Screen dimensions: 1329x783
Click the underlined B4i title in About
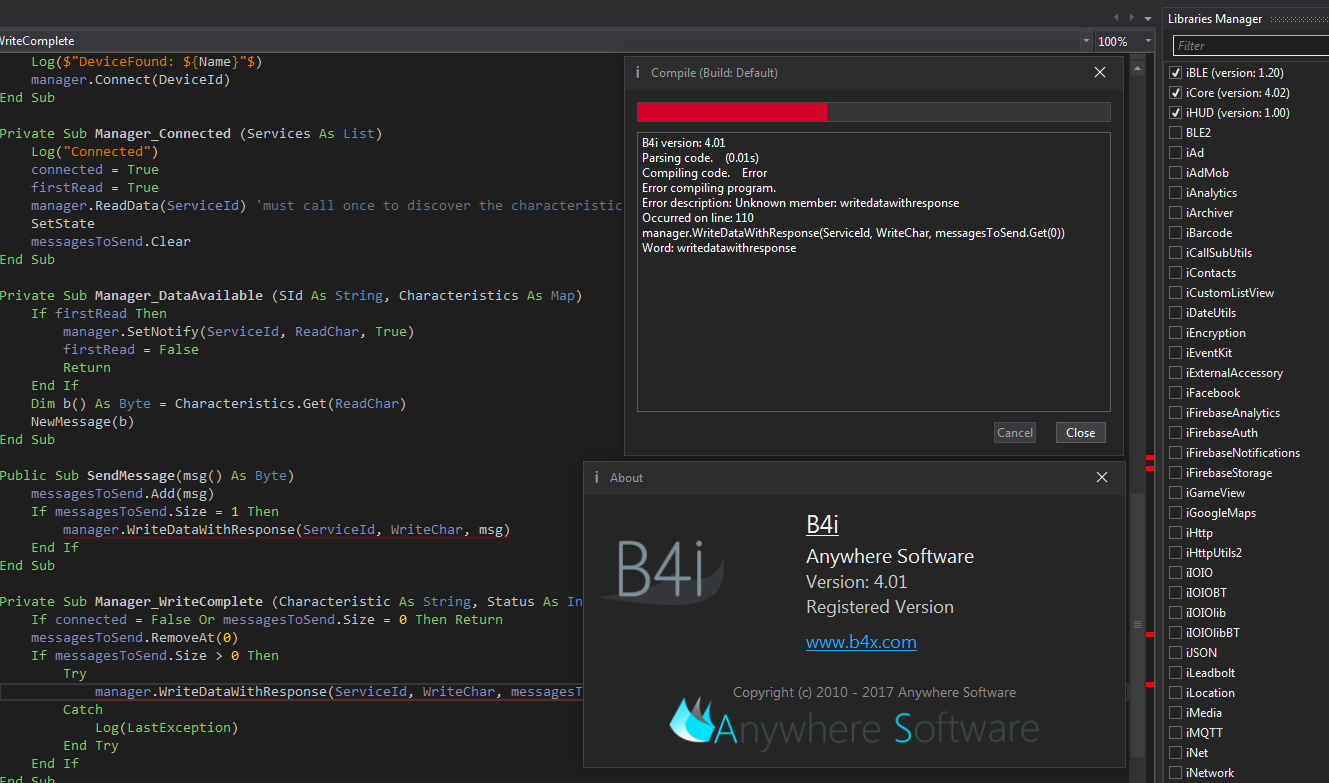[822, 524]
